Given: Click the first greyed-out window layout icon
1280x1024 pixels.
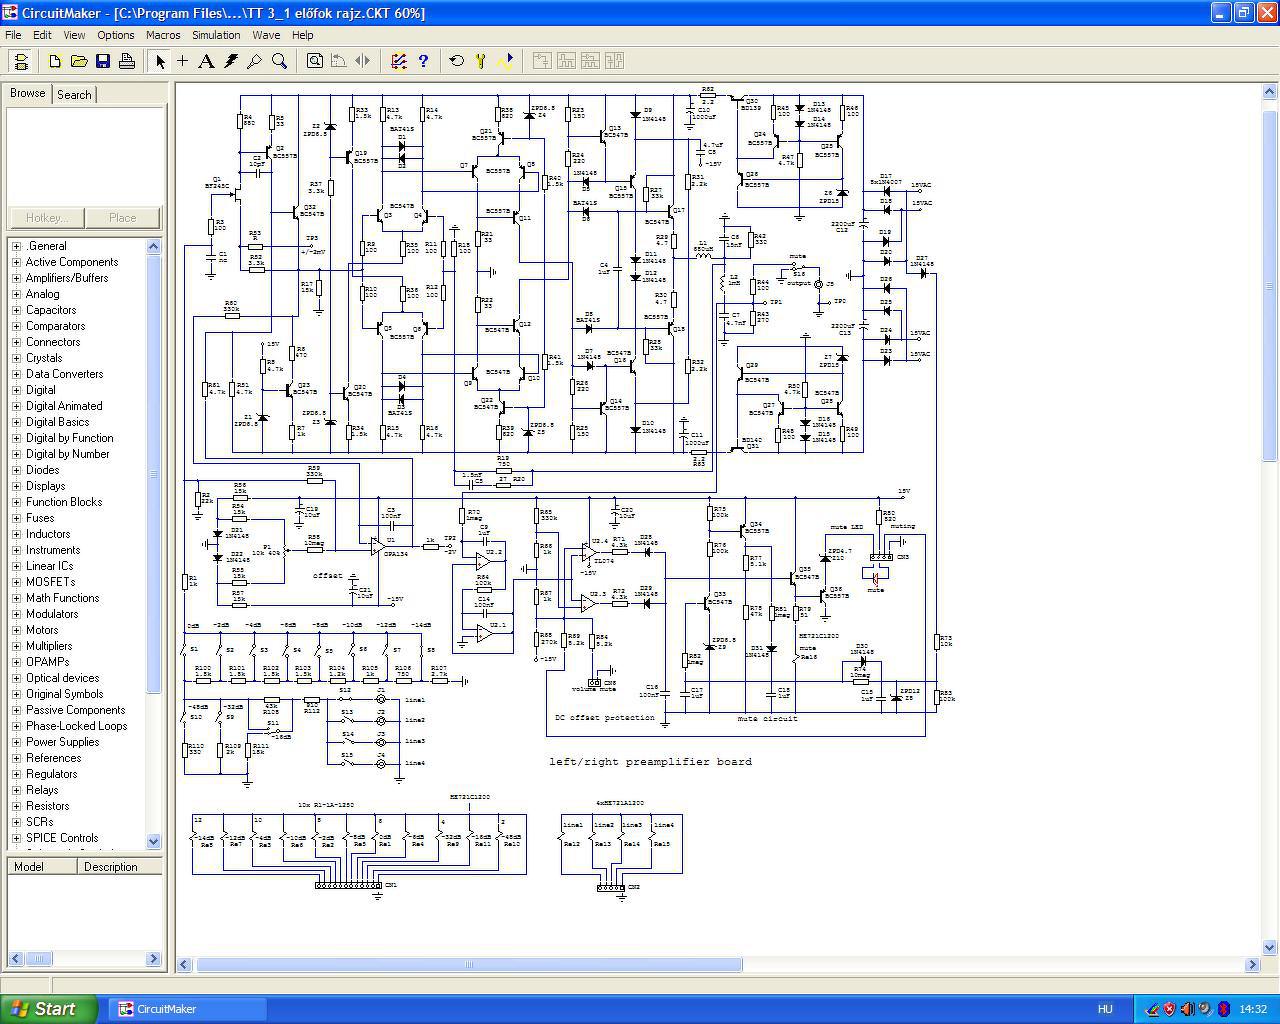Looking at the screenshot, I should 541,61.
